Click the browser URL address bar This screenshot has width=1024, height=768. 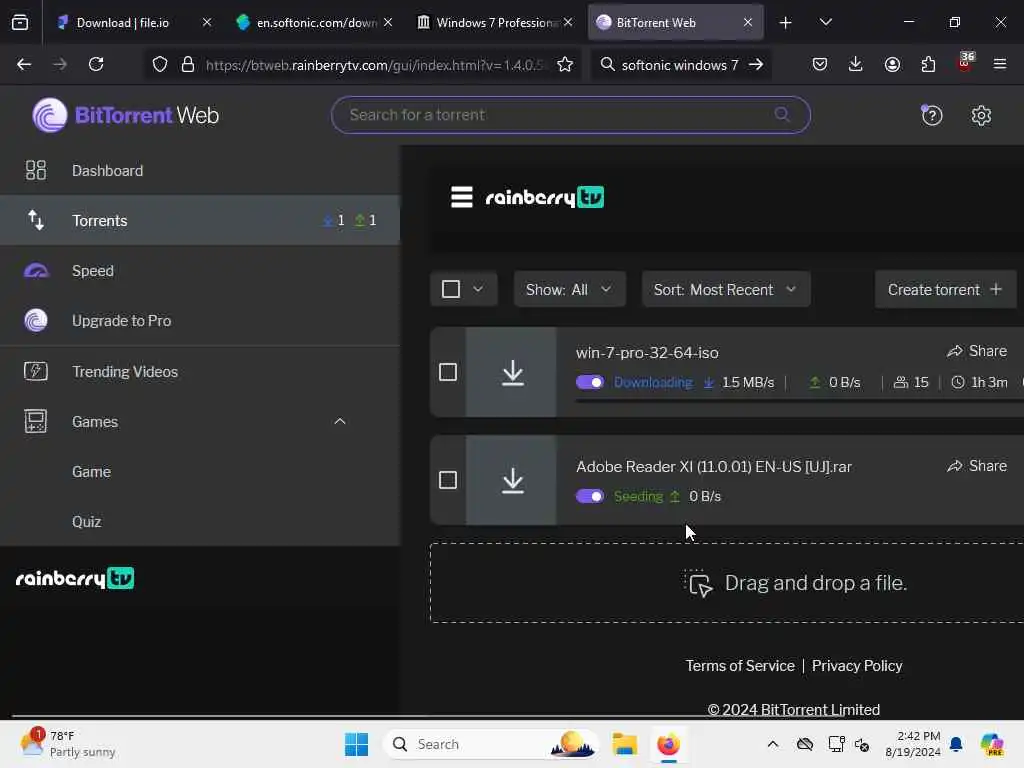click(x=372, y=65)
